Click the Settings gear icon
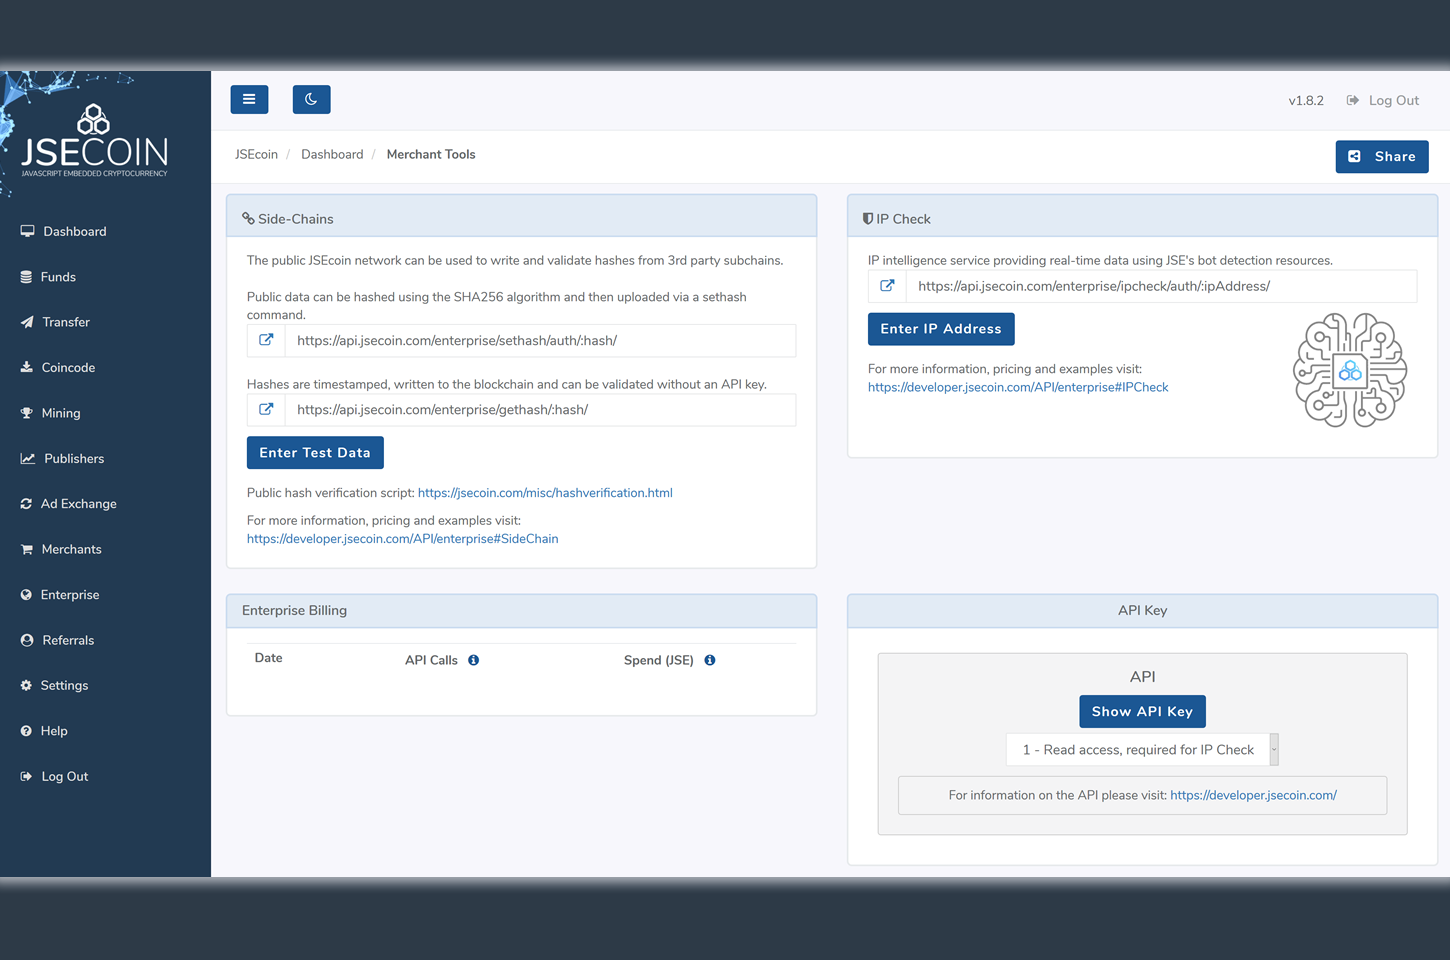 point(26,686)
